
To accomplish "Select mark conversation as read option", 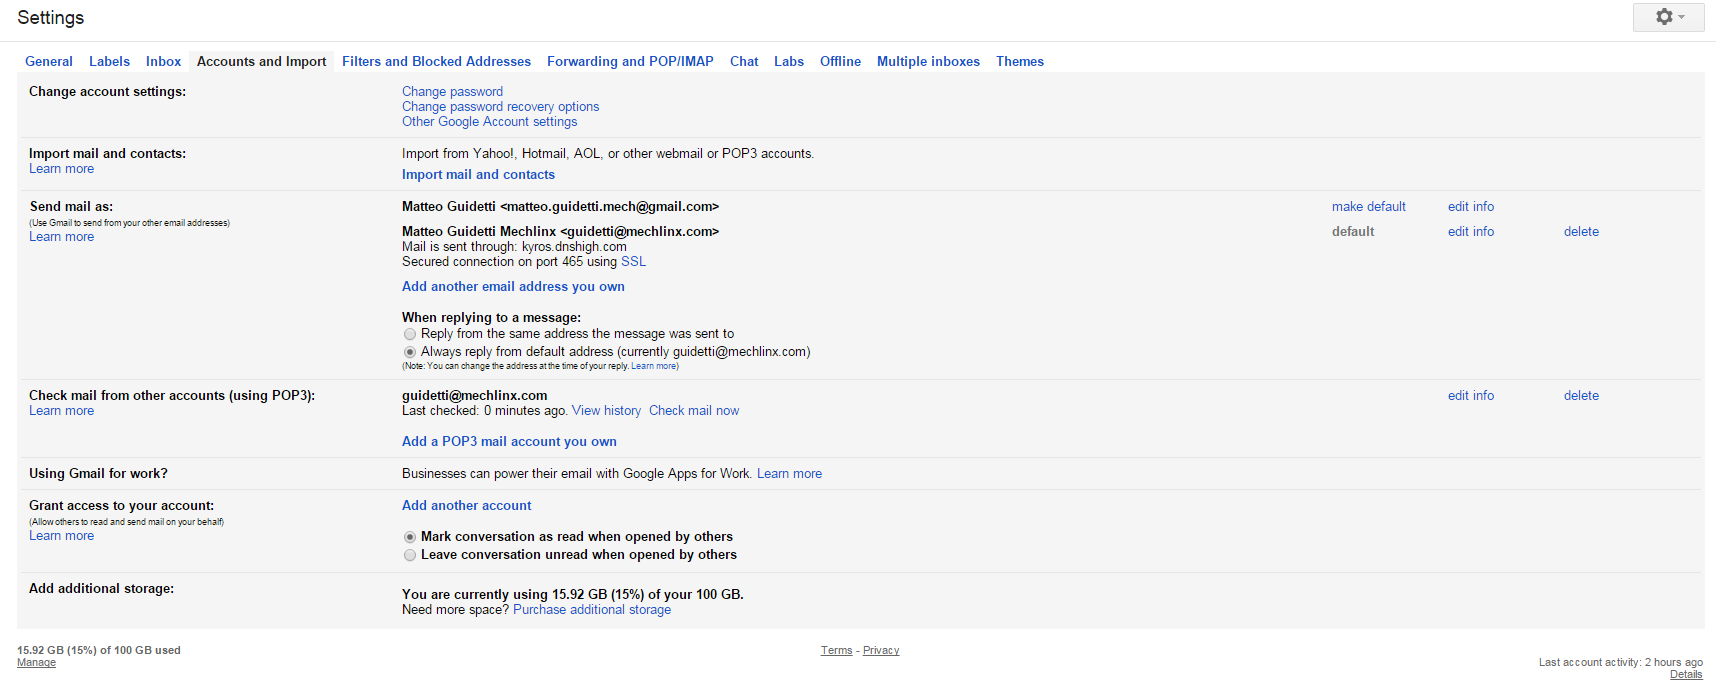I will click(x=410, y=537).
